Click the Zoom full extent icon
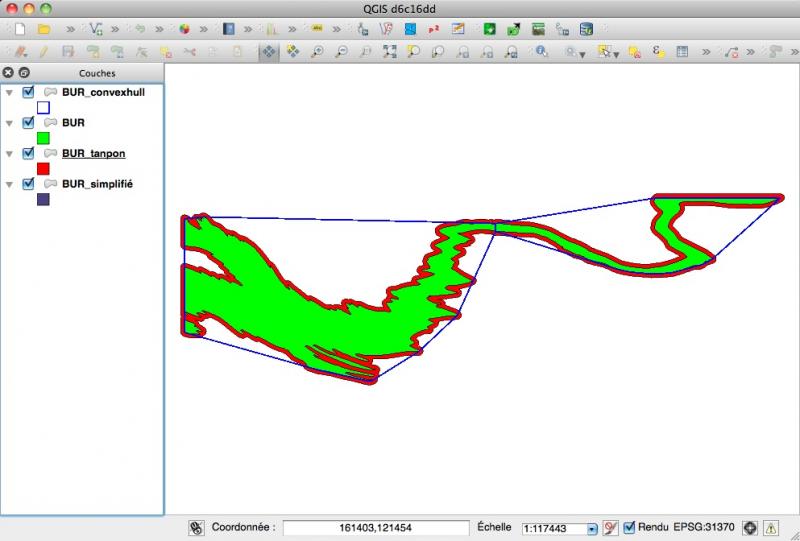This screenshot has height=541, width=800. (x=389, y=51)
